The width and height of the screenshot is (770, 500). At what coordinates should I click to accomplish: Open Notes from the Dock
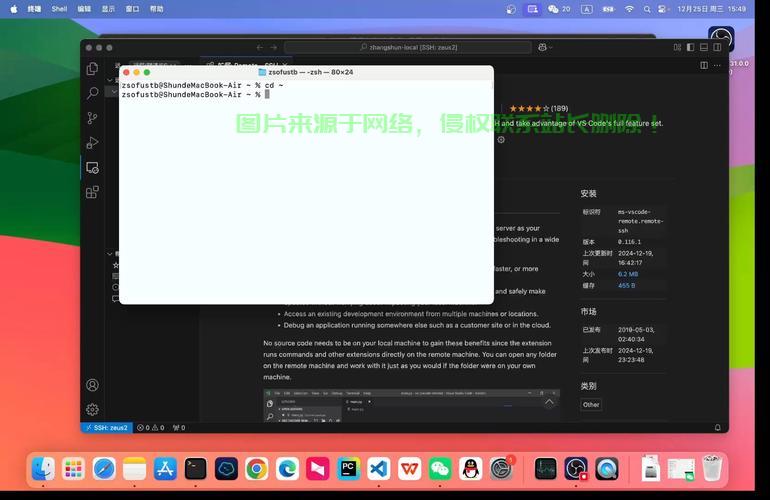[x=135, y=469]
